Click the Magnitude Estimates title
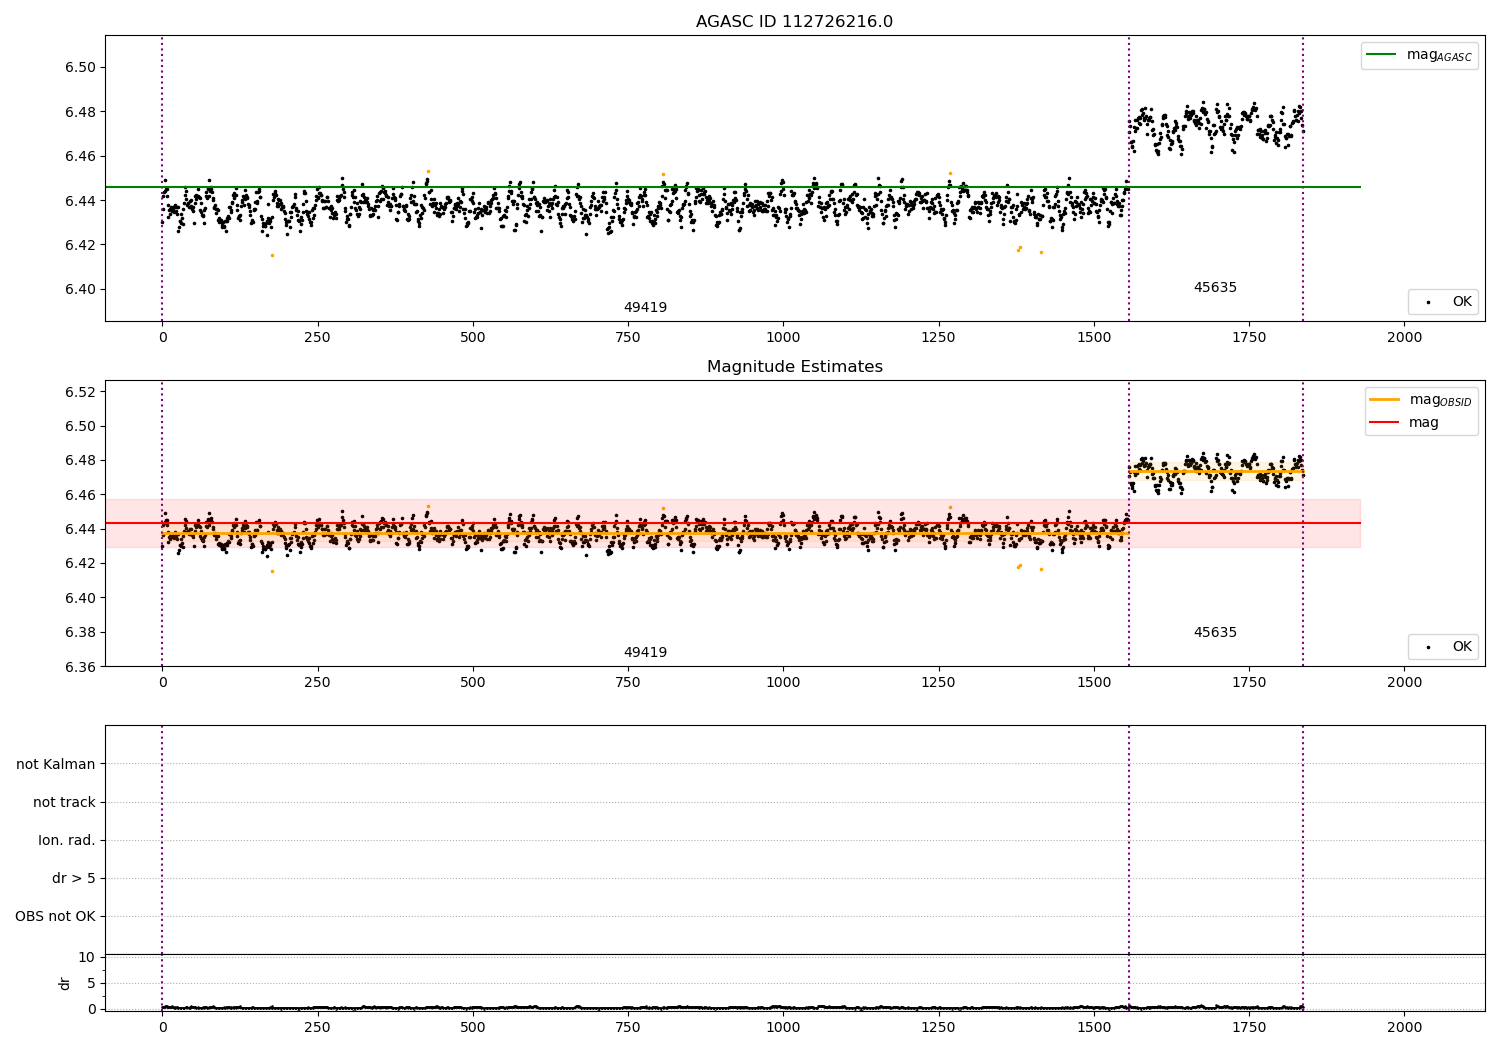 click(795, 367)
